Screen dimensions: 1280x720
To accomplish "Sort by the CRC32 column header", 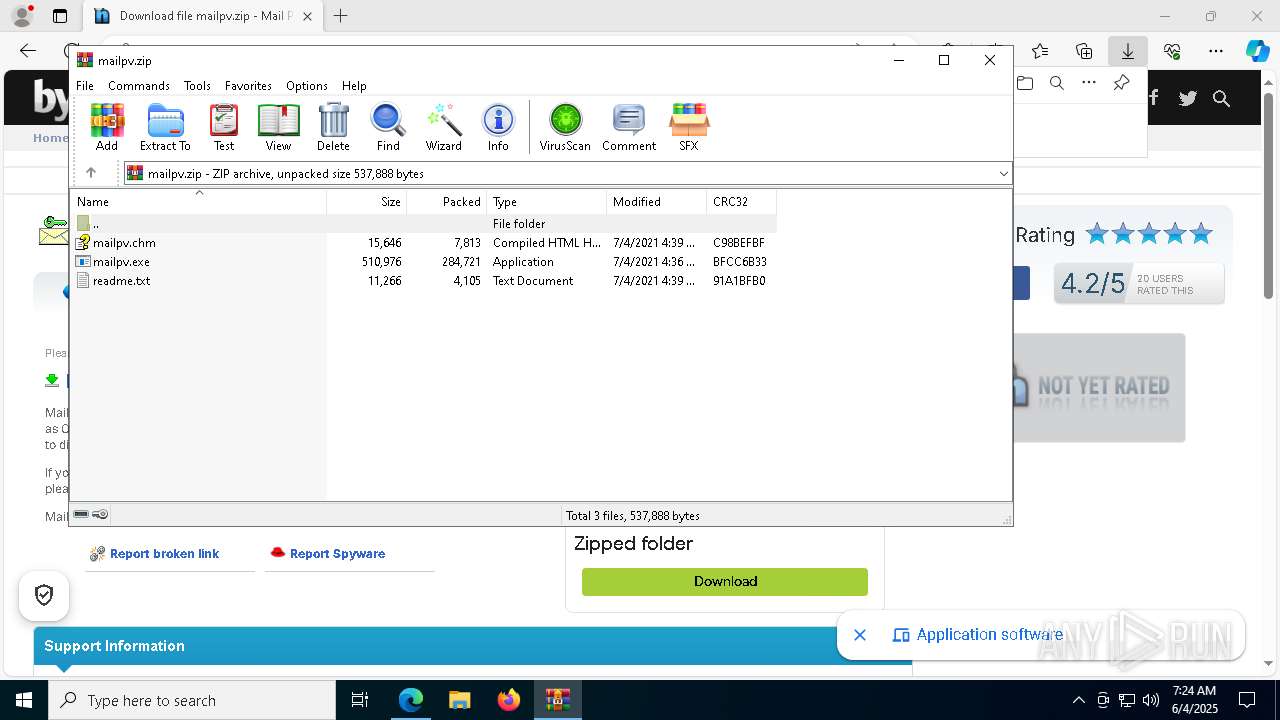I will [x=741, y=201].
